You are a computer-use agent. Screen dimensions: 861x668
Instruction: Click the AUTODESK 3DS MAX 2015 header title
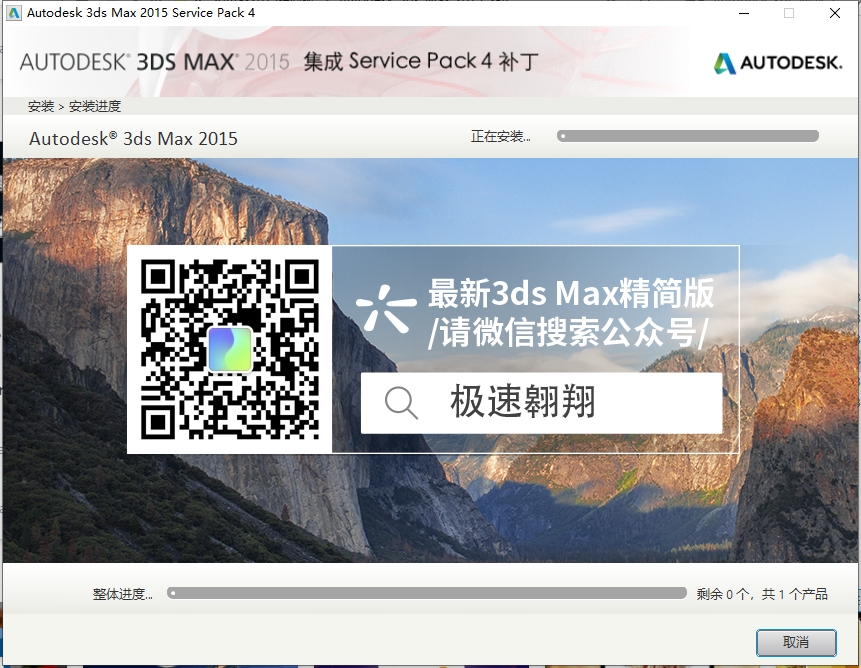tap(154, 62)
